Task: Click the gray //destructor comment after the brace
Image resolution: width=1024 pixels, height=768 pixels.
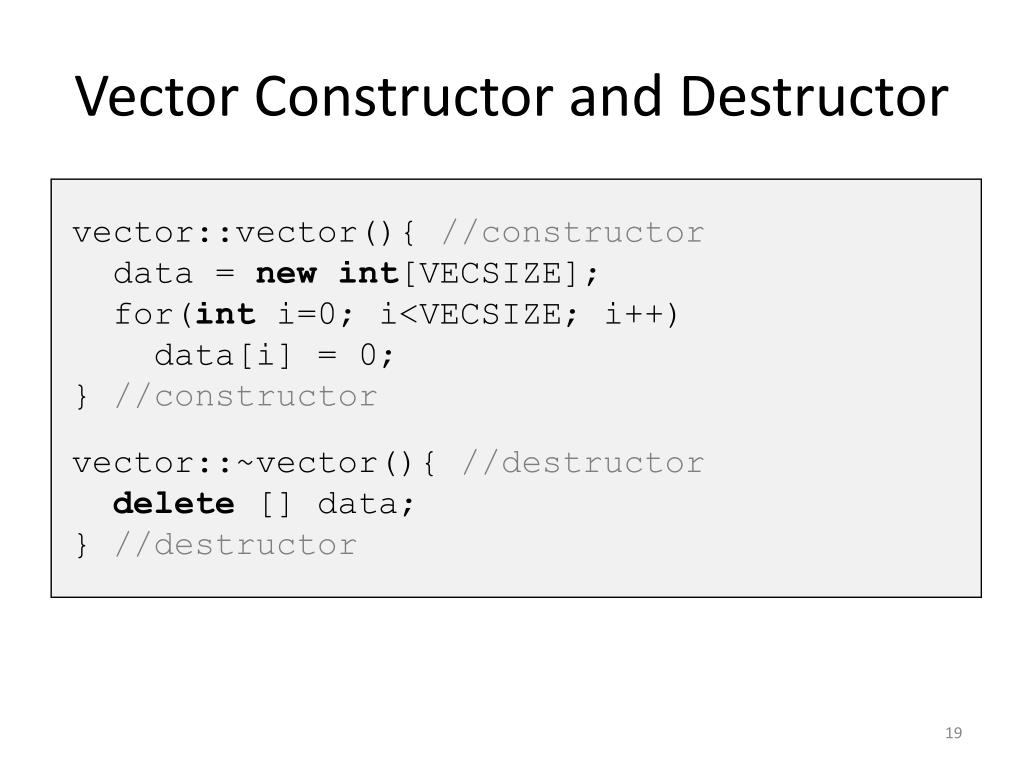Action: point(583,464)
